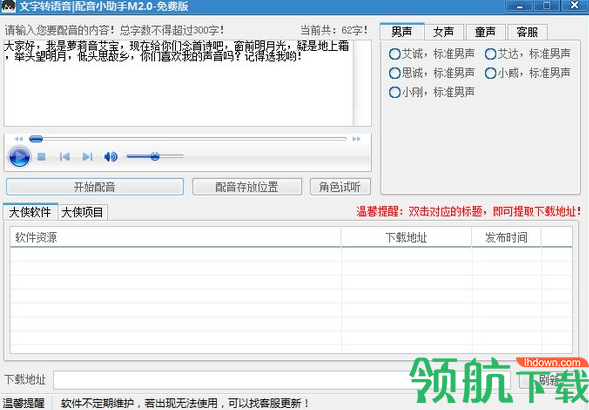The image size is (589, 410).
Task: Click the 软件资源 column header
Action: click(x=175, y=237)
